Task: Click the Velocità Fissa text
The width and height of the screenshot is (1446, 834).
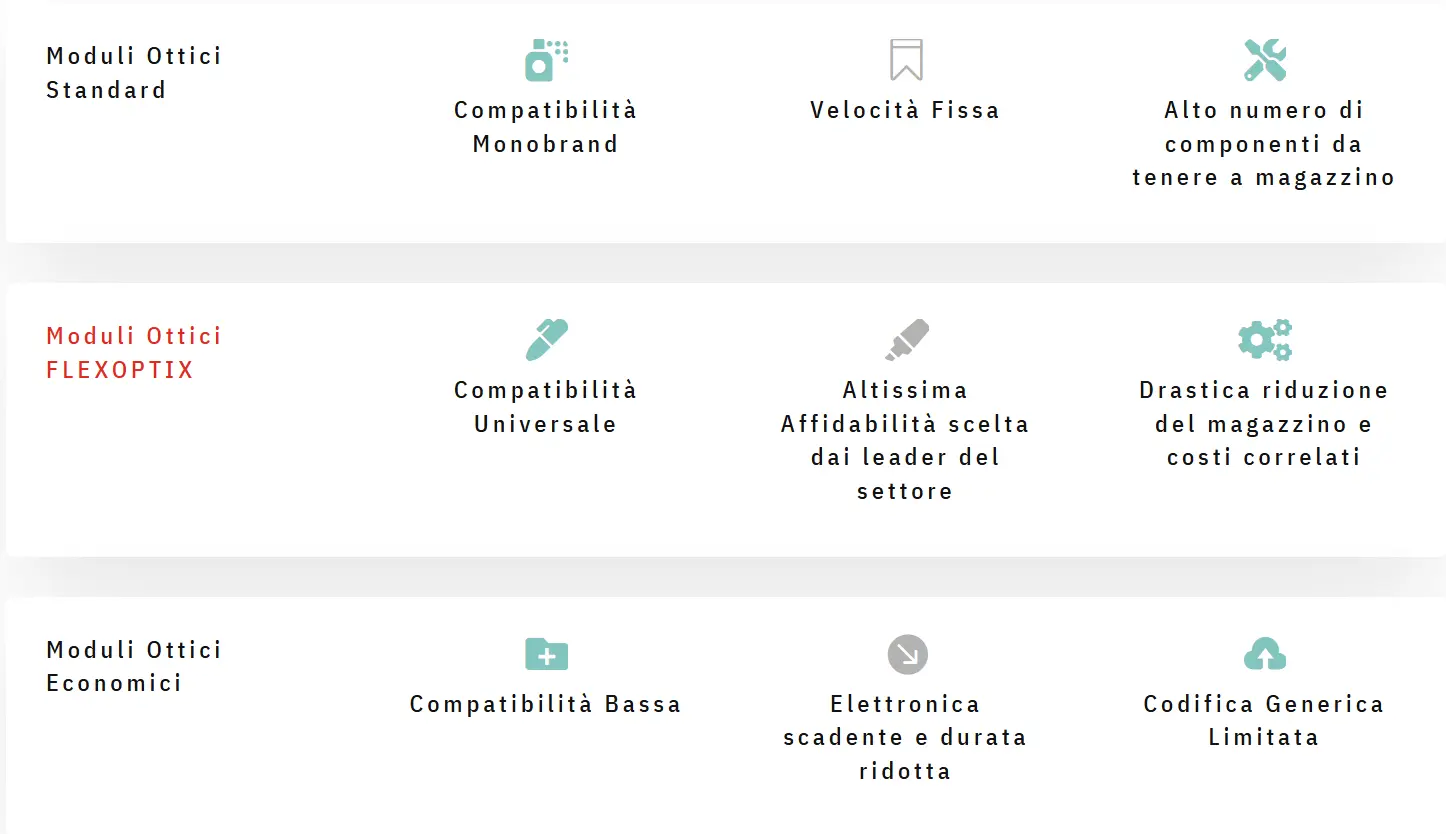Action: 905,110
